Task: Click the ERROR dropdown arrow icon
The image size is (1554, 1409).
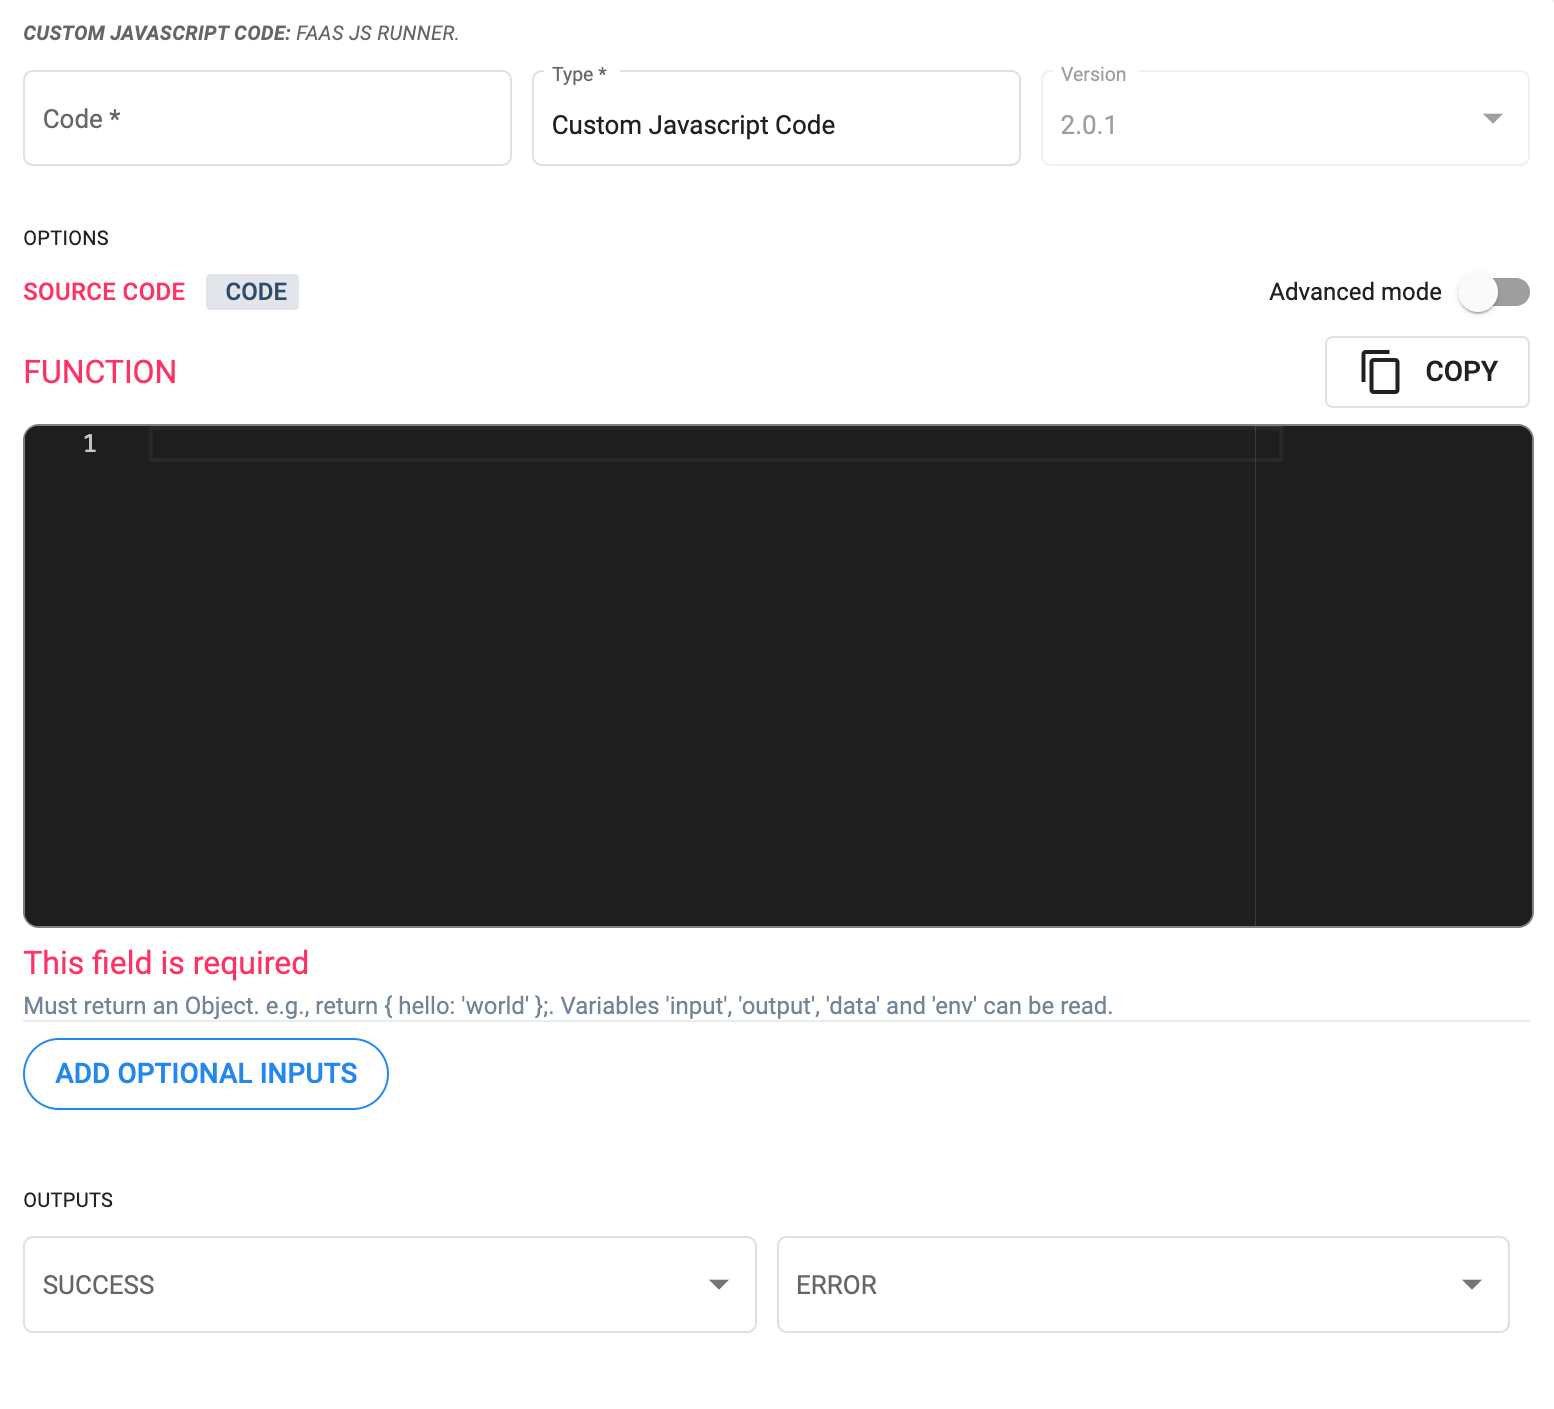Action: pos(1470,1284)
